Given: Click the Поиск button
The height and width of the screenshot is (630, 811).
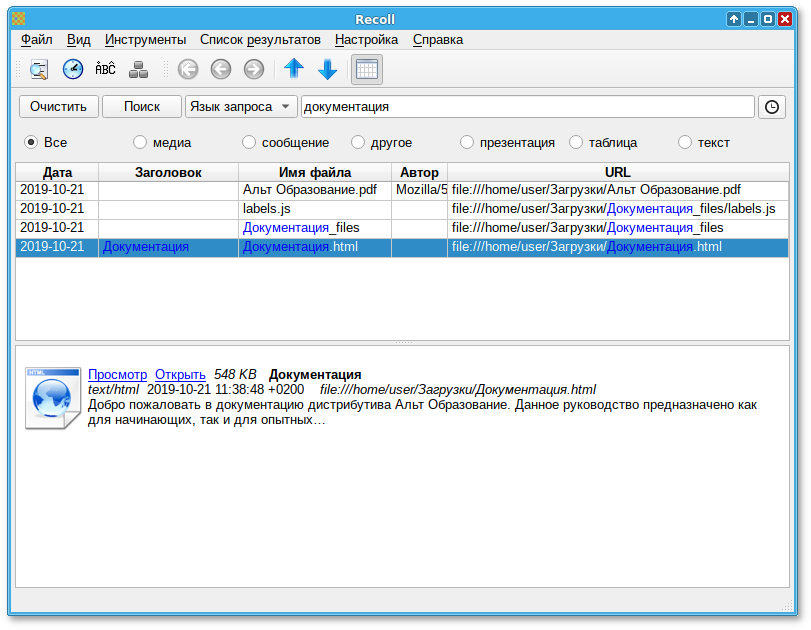Looking at the screenshot, I should (x=142, y=107).
